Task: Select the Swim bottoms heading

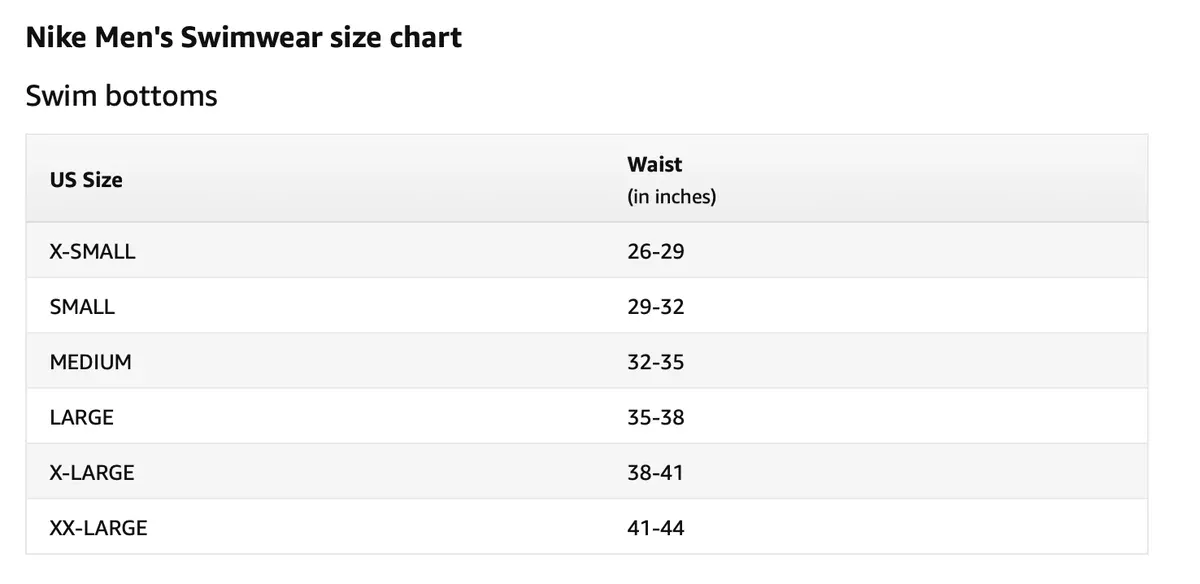Action: [121, 96]
